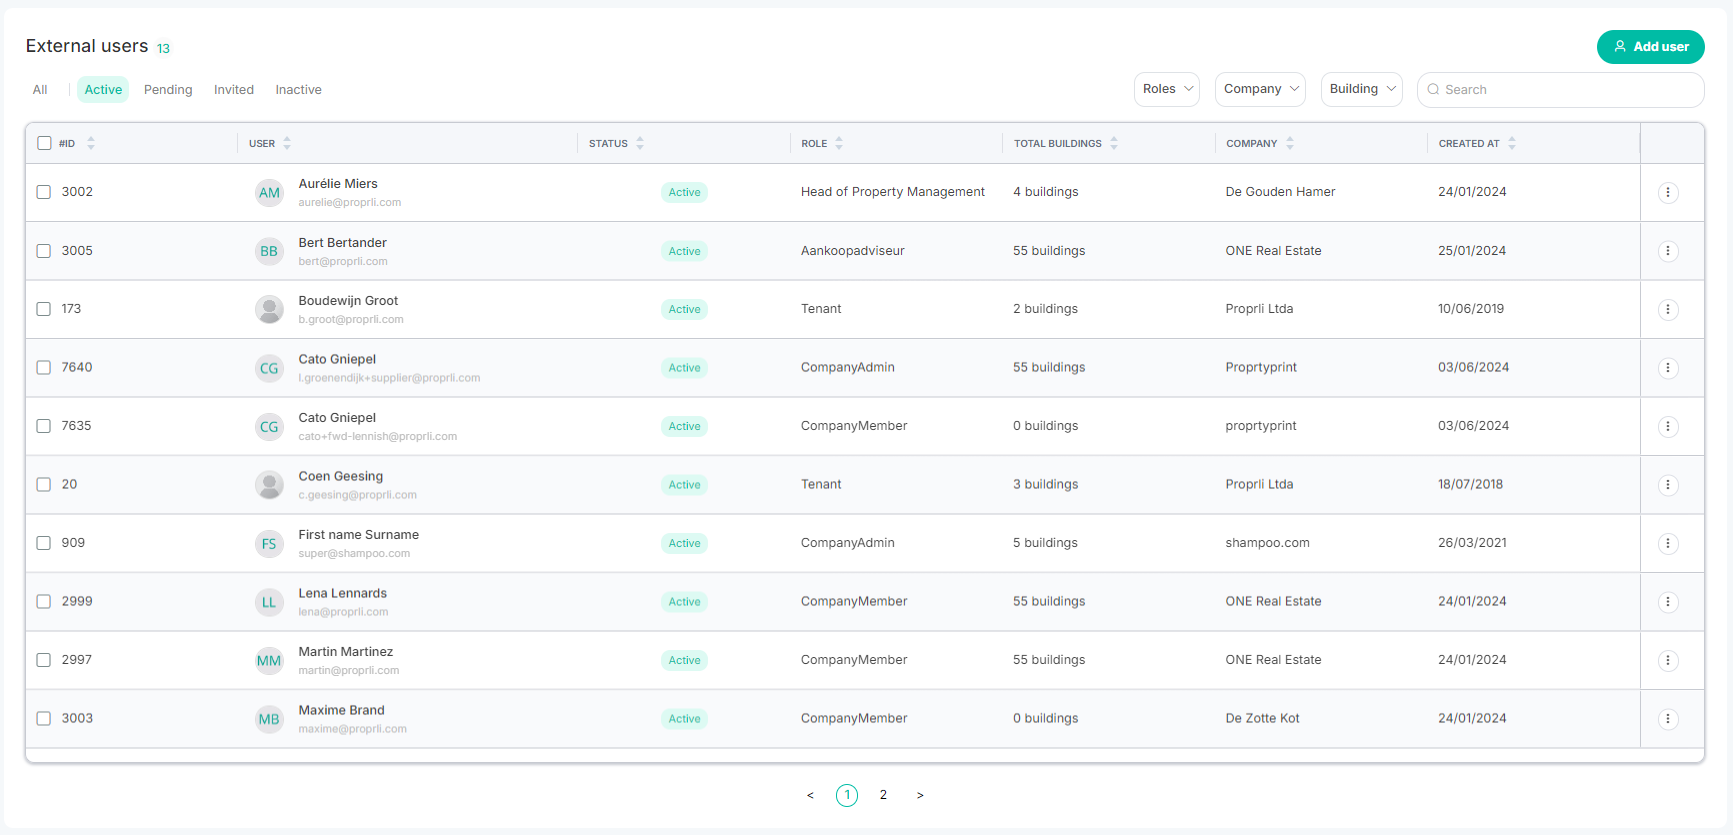Screen dimensions: 1733x835
Task: Go to page 2
Action: tap(883, 795)
